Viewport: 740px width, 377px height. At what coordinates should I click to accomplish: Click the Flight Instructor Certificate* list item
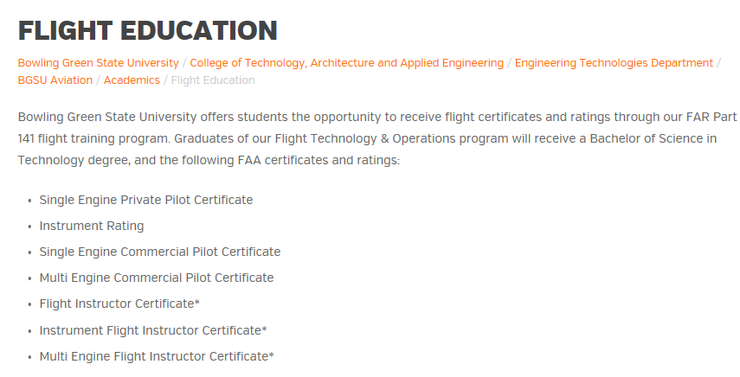(119, 304)
